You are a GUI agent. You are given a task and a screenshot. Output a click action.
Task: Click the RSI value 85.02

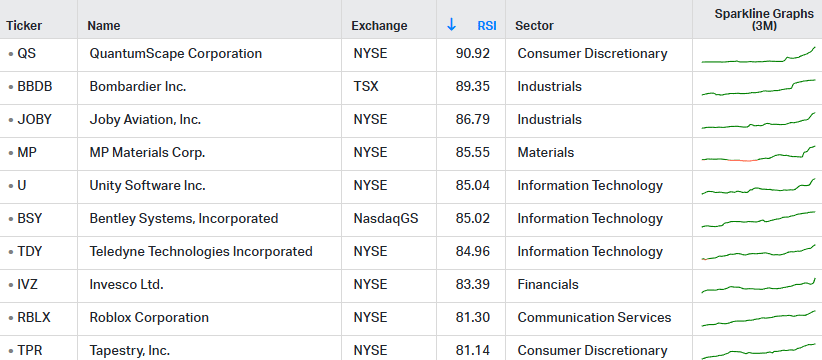(x=472, y=219)
